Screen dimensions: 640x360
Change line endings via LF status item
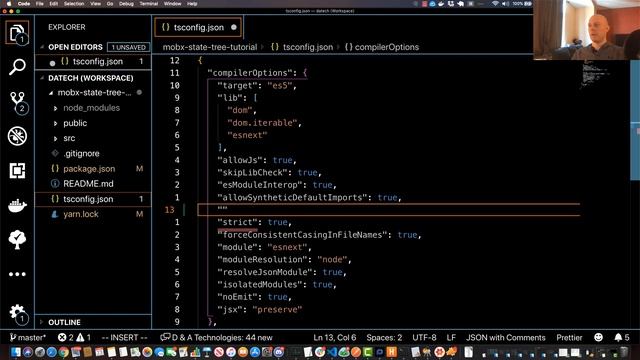pos(451,338)
